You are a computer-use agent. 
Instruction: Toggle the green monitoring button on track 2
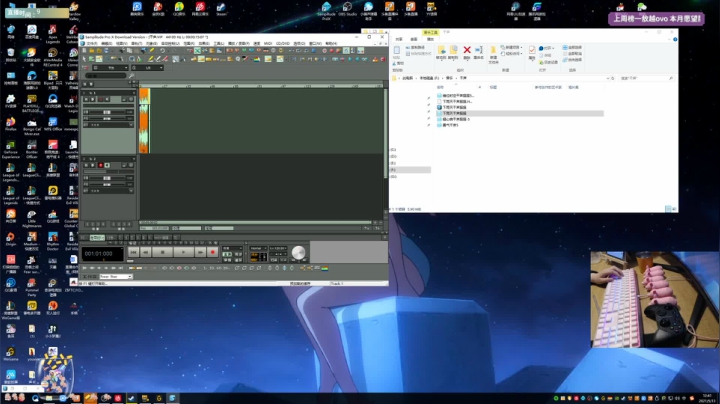tap(107, 165)
